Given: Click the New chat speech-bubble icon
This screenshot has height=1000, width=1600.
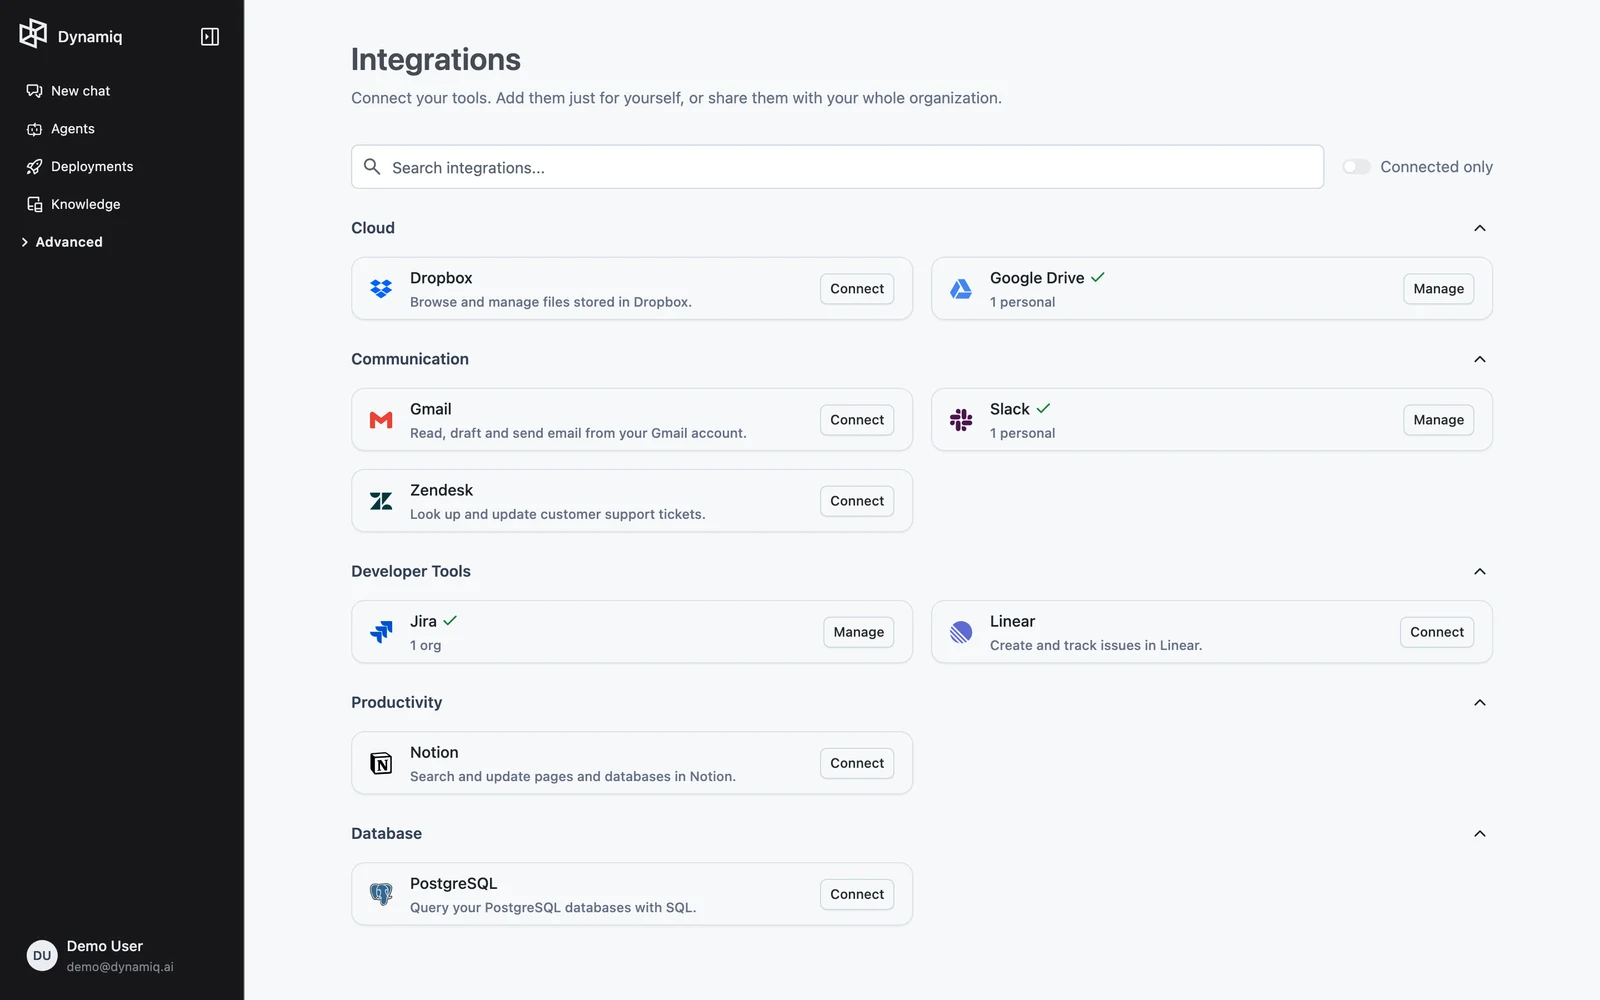Looking at the screenshot, I should 34,91.
